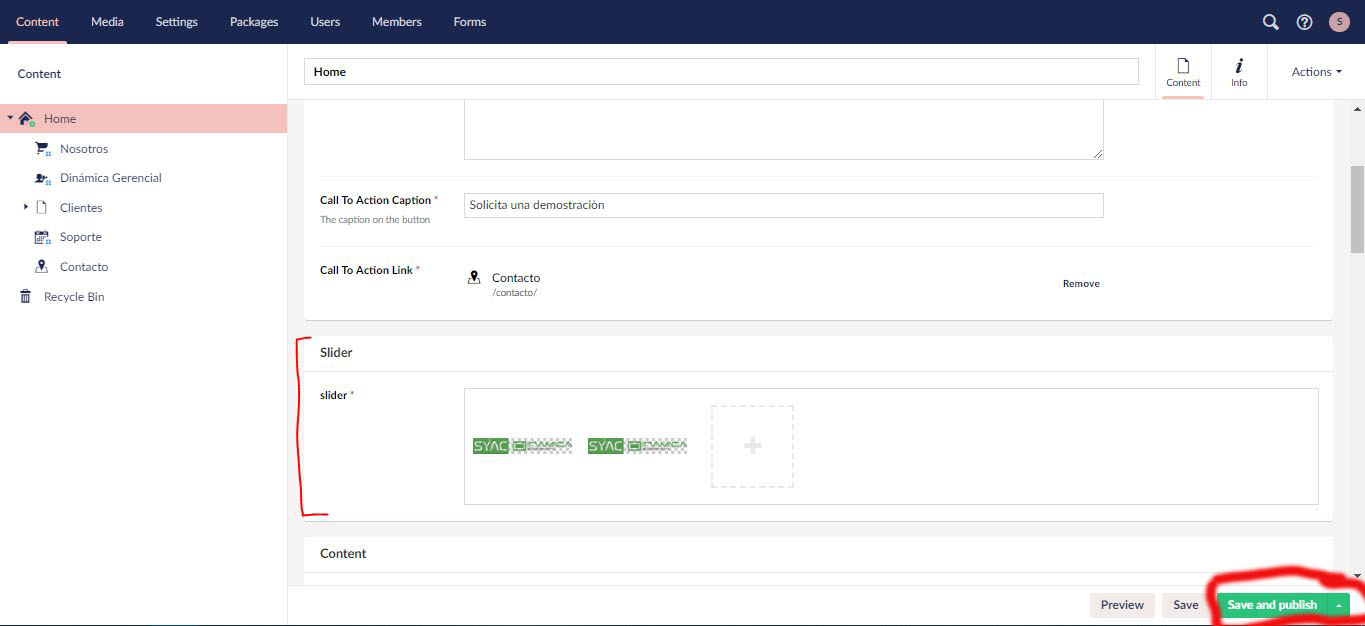Screen dimensions: 1365x626
Task: Go to the Settings section
Action: (x=176, y=22)
